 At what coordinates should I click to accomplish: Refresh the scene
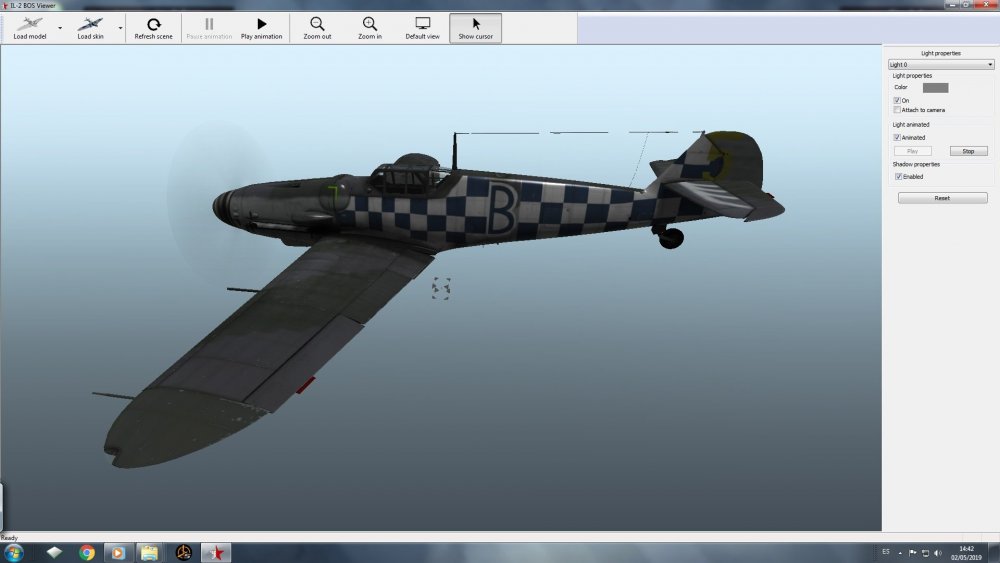(153, 28)
